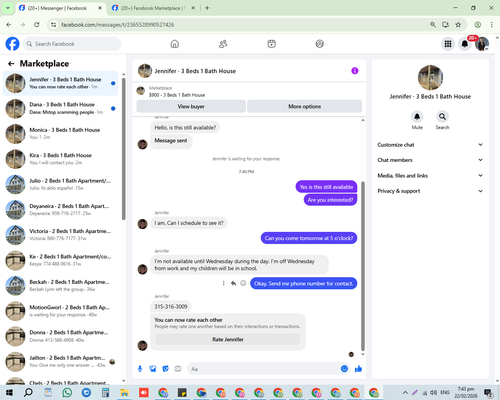Open Kira's conversation in chat list

(61, 159)
